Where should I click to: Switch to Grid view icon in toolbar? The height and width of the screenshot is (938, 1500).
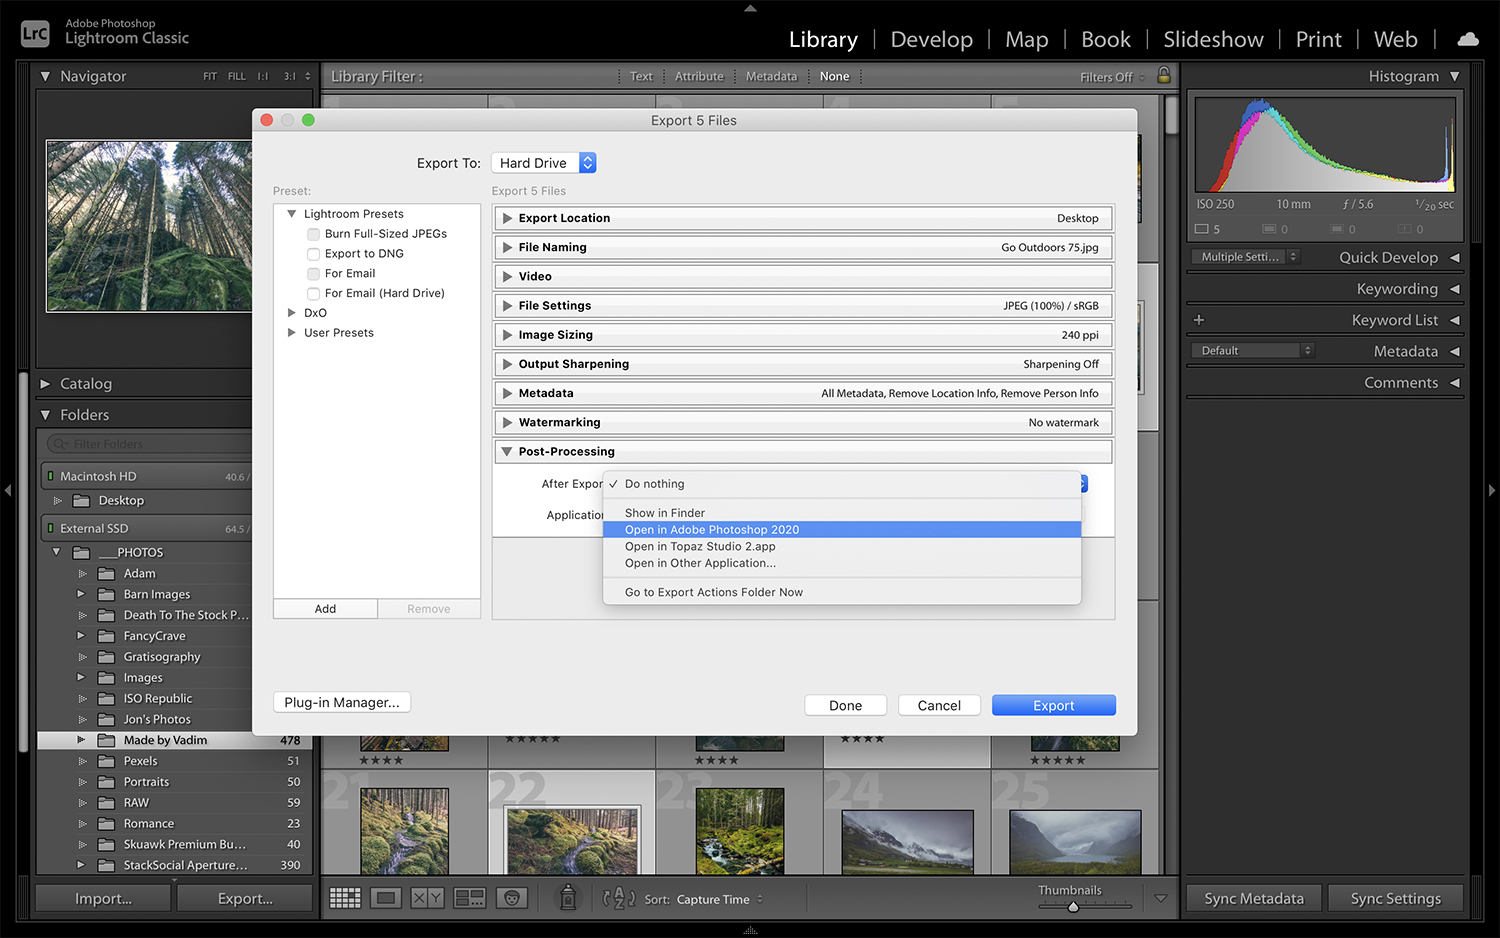tap(345, 898)
